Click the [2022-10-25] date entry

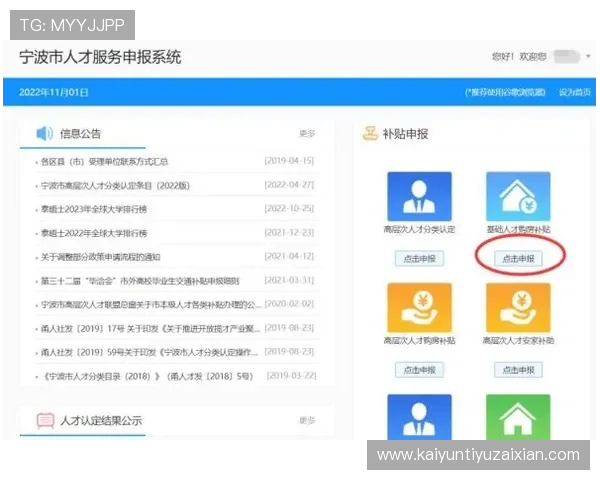pyautogui.click(x=289, y=209)
